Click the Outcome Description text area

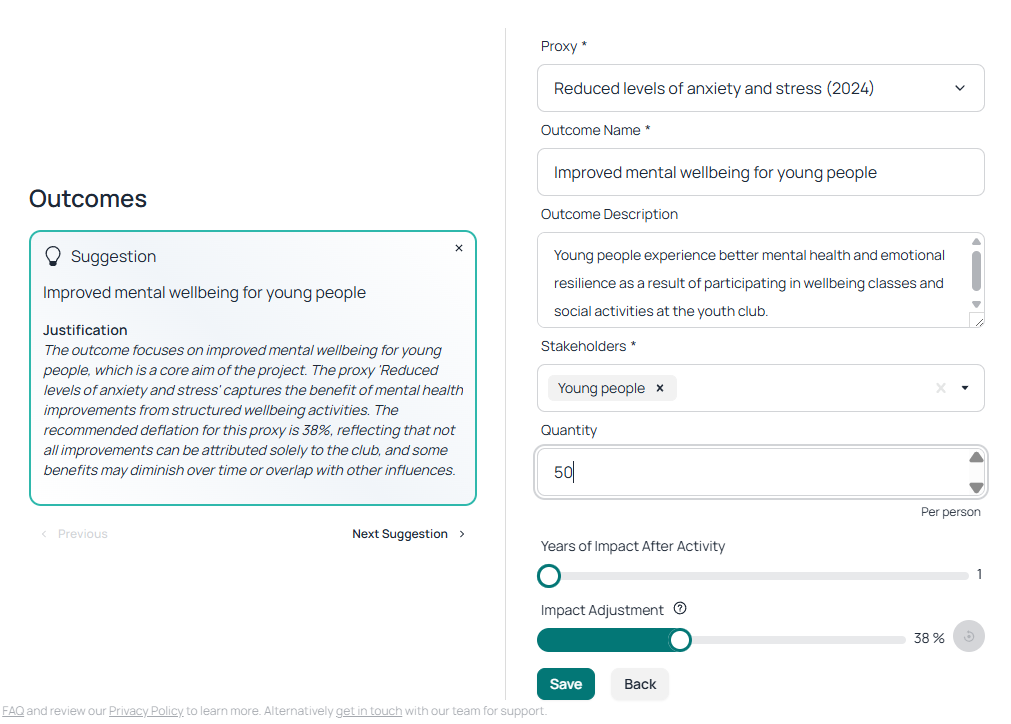tap(750, 282)
